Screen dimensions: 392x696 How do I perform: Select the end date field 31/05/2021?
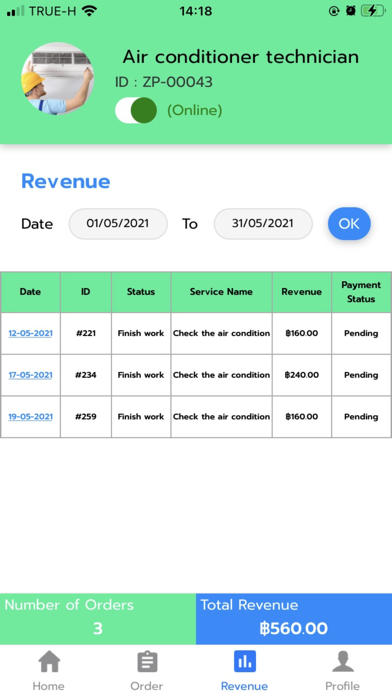point(263,224)
